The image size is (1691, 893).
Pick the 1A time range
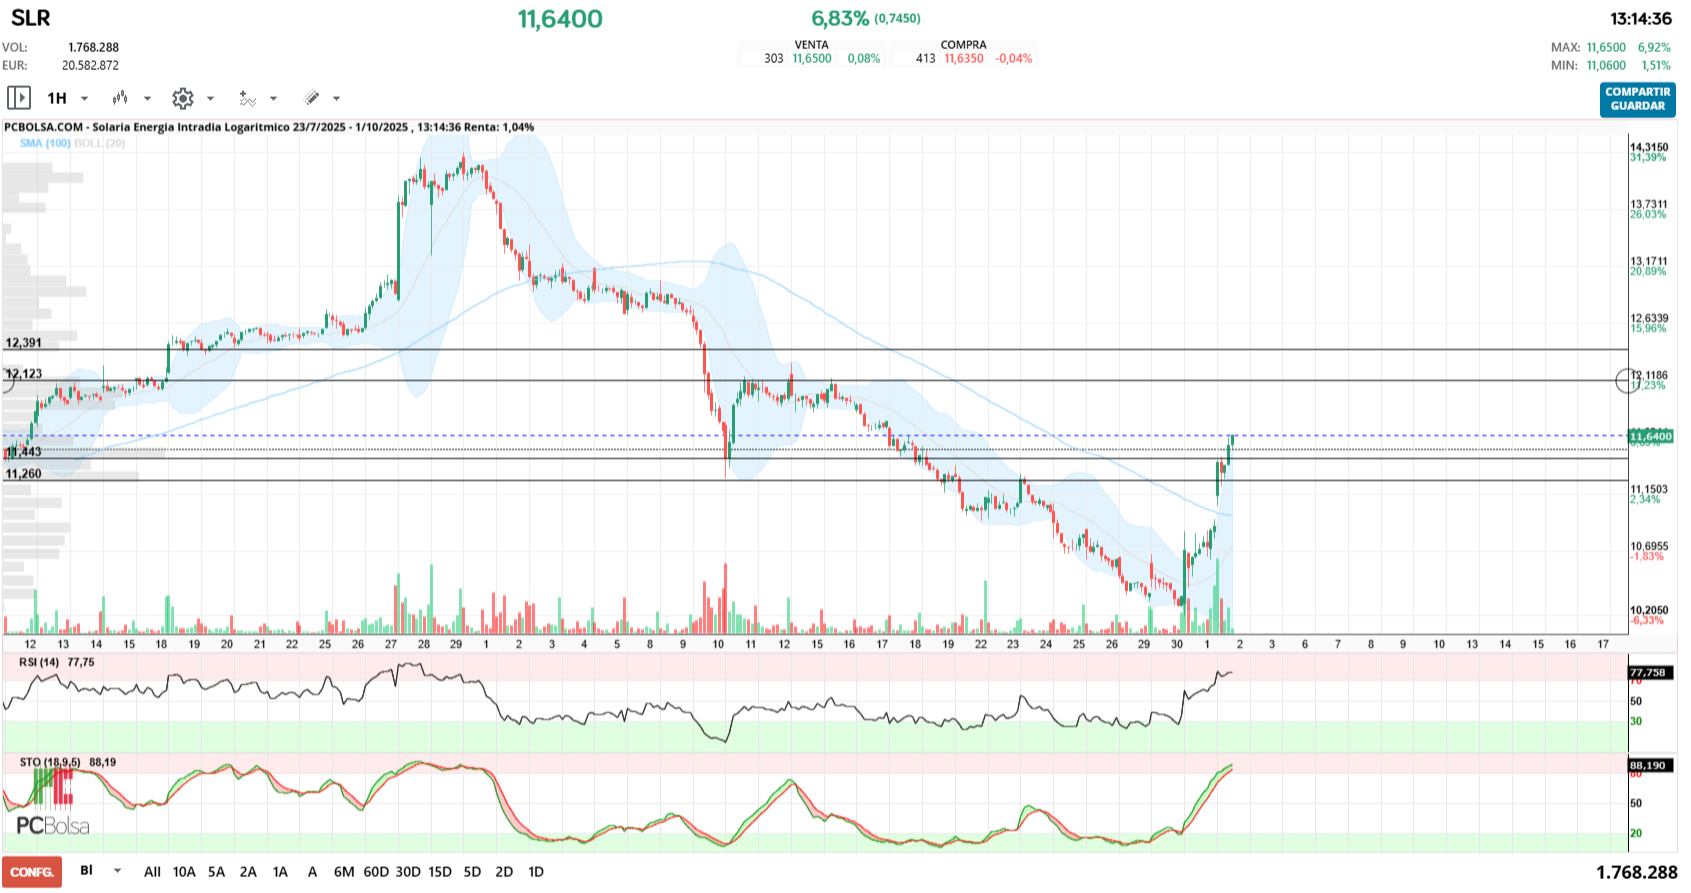pyautogui.click(x=280, y=872)
